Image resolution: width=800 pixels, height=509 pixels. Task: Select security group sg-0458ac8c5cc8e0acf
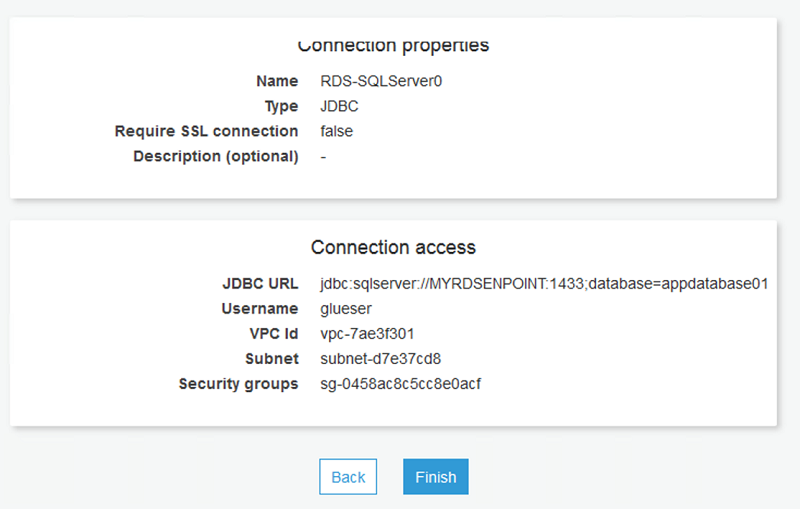coord(401,383)
